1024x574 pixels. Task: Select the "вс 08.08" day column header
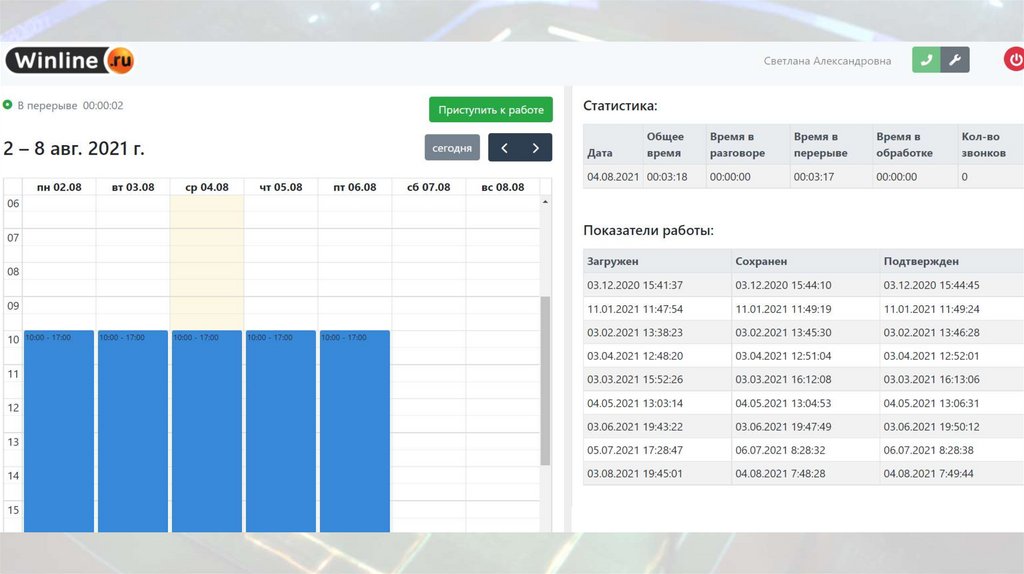click(502, 187)
